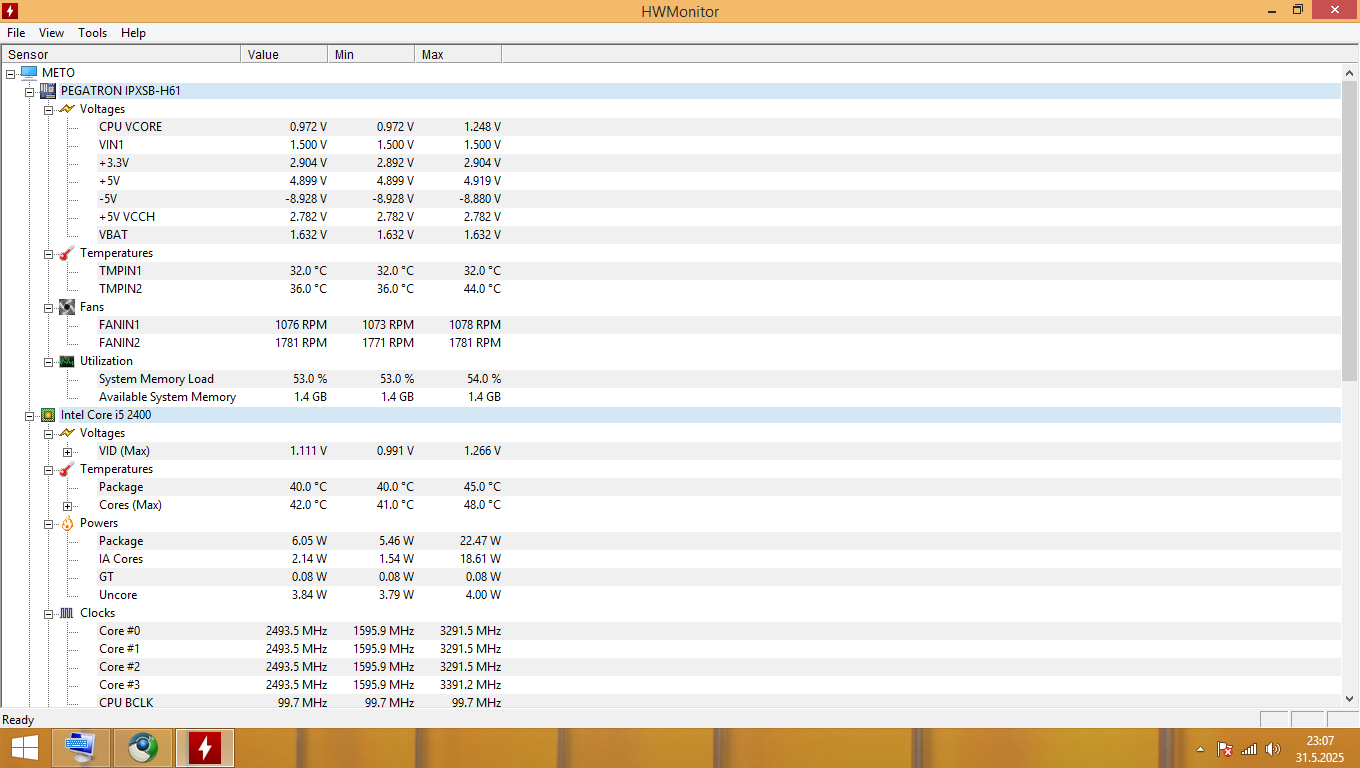Select the VBAT row
Screen dimensions: 1360x768
(671, 235)
